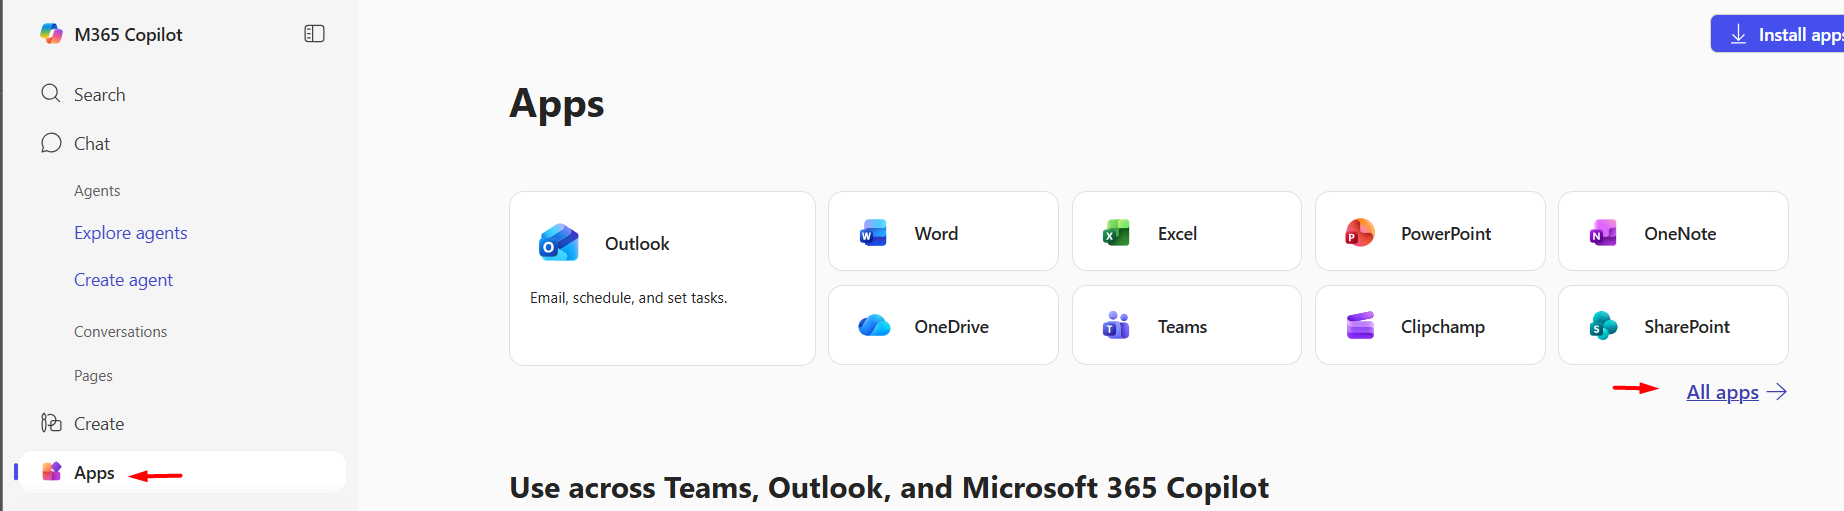
Task: Select the Explore agents link
Action: (x=130, y=233)
